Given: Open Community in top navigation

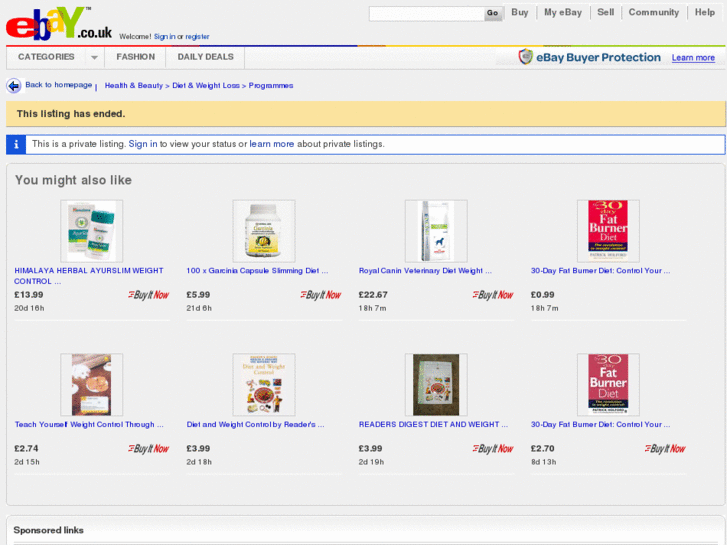Looking at the screenshot, I should point(654,13).
